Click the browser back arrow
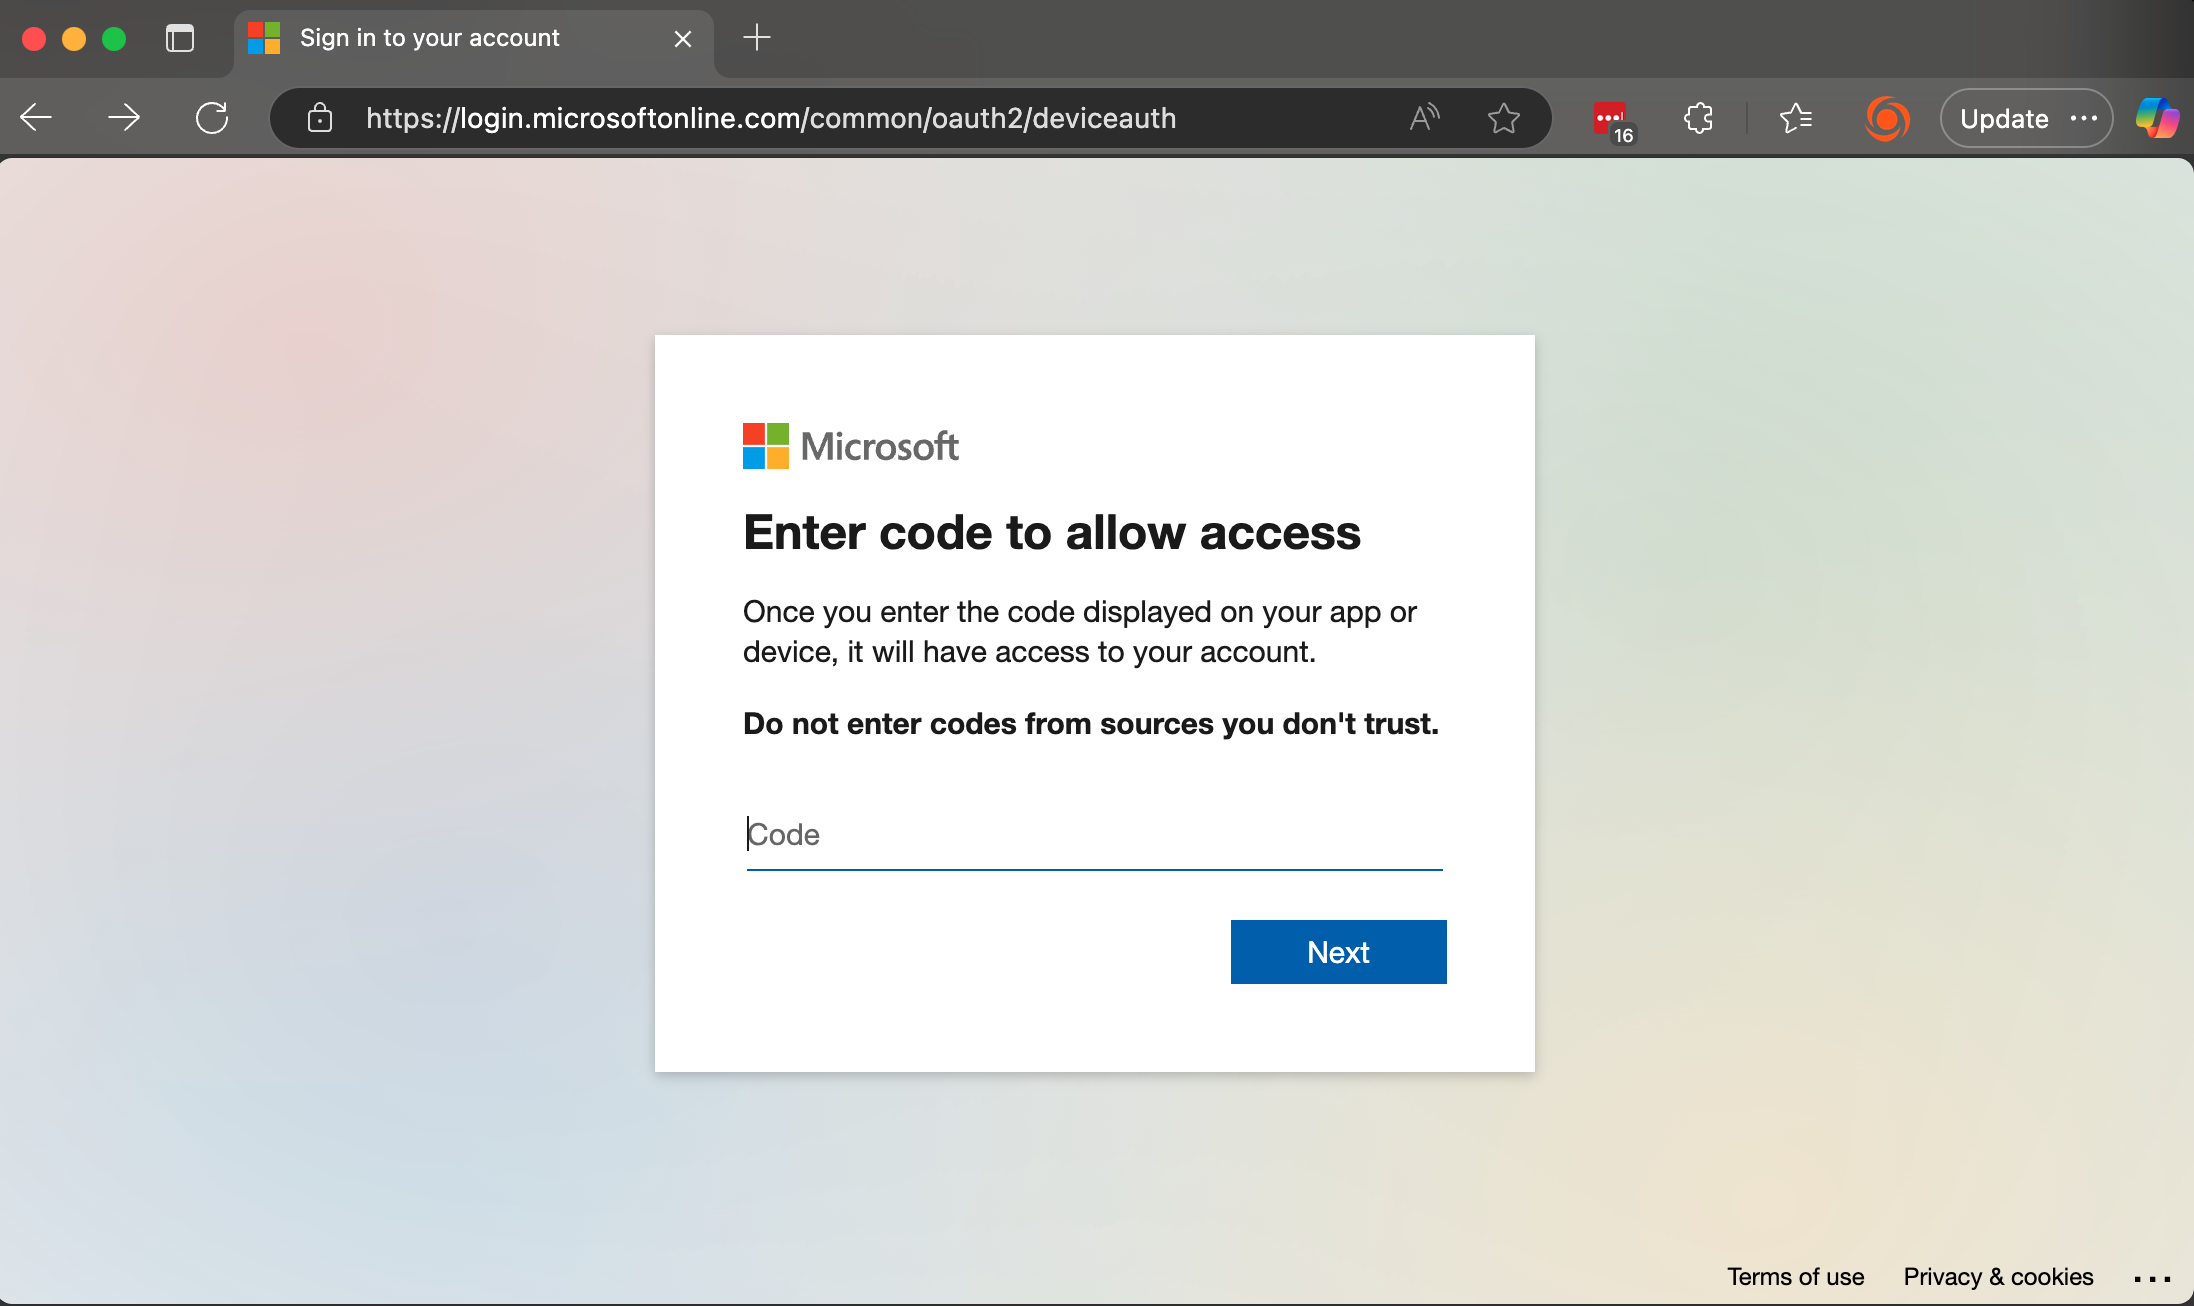This screenshot has height=1306, width=2194. [x=36, y=118]
